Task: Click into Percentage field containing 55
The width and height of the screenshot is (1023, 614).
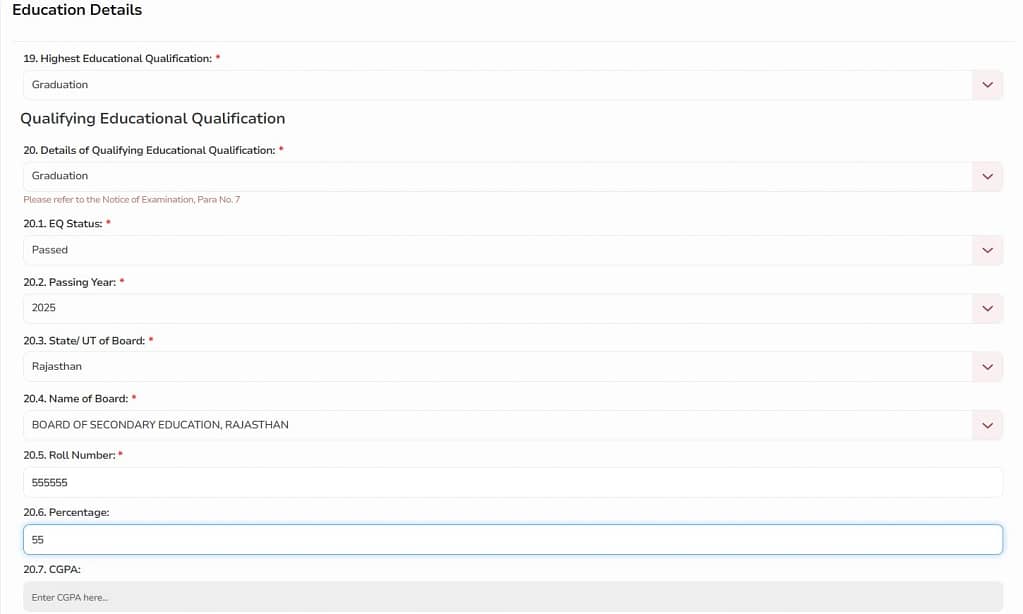Action: coord(512,539)
